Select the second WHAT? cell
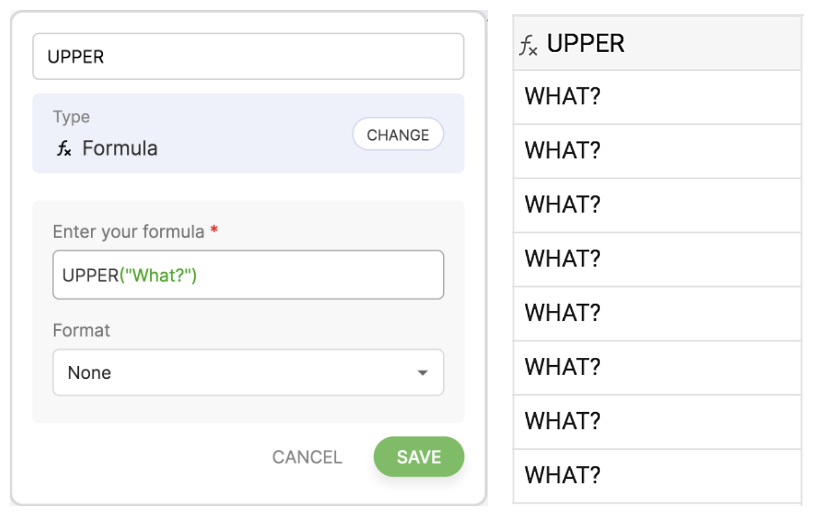 click(x=657, y=151)
